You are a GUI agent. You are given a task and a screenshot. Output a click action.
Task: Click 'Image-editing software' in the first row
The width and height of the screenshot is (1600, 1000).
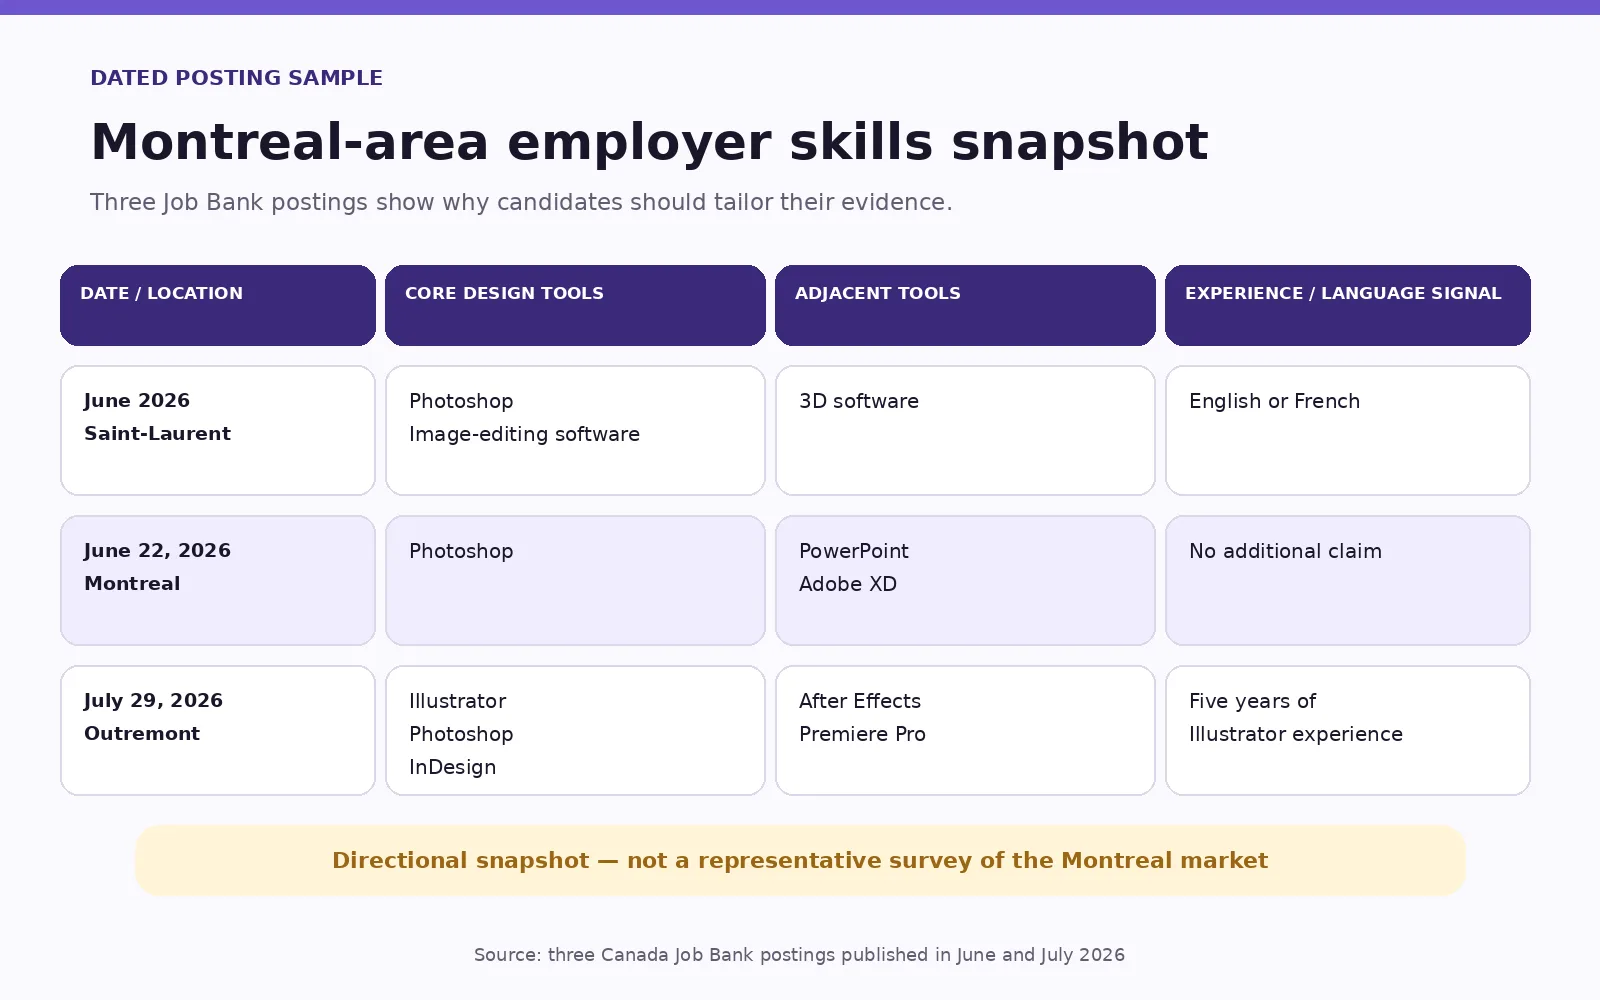524,434
